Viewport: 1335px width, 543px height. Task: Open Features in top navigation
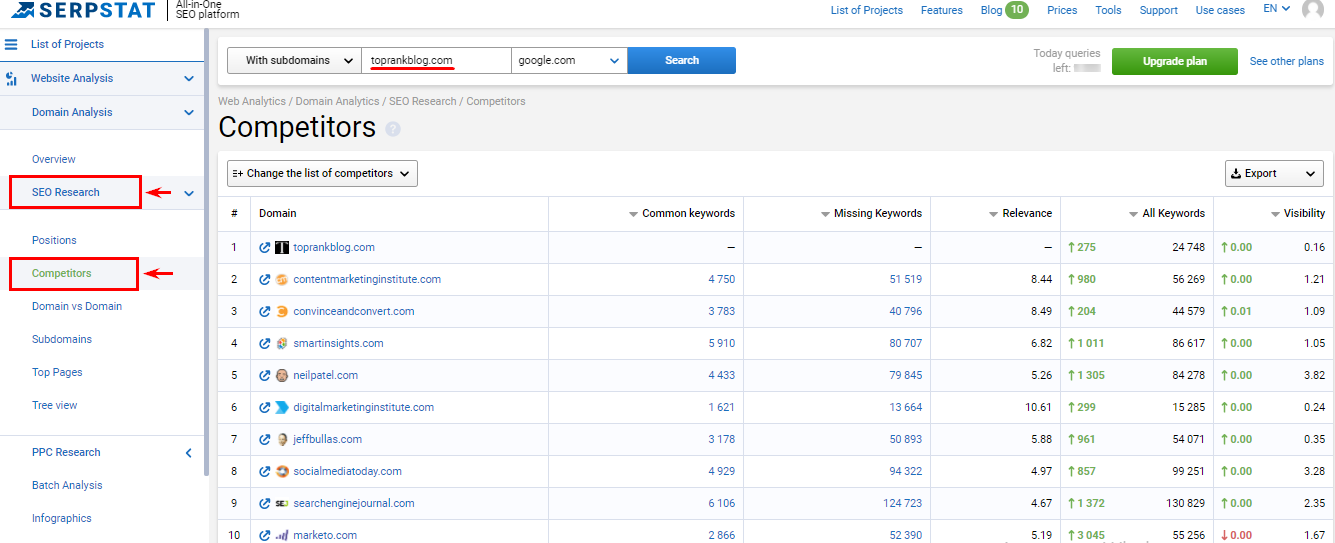coord(942,10)
